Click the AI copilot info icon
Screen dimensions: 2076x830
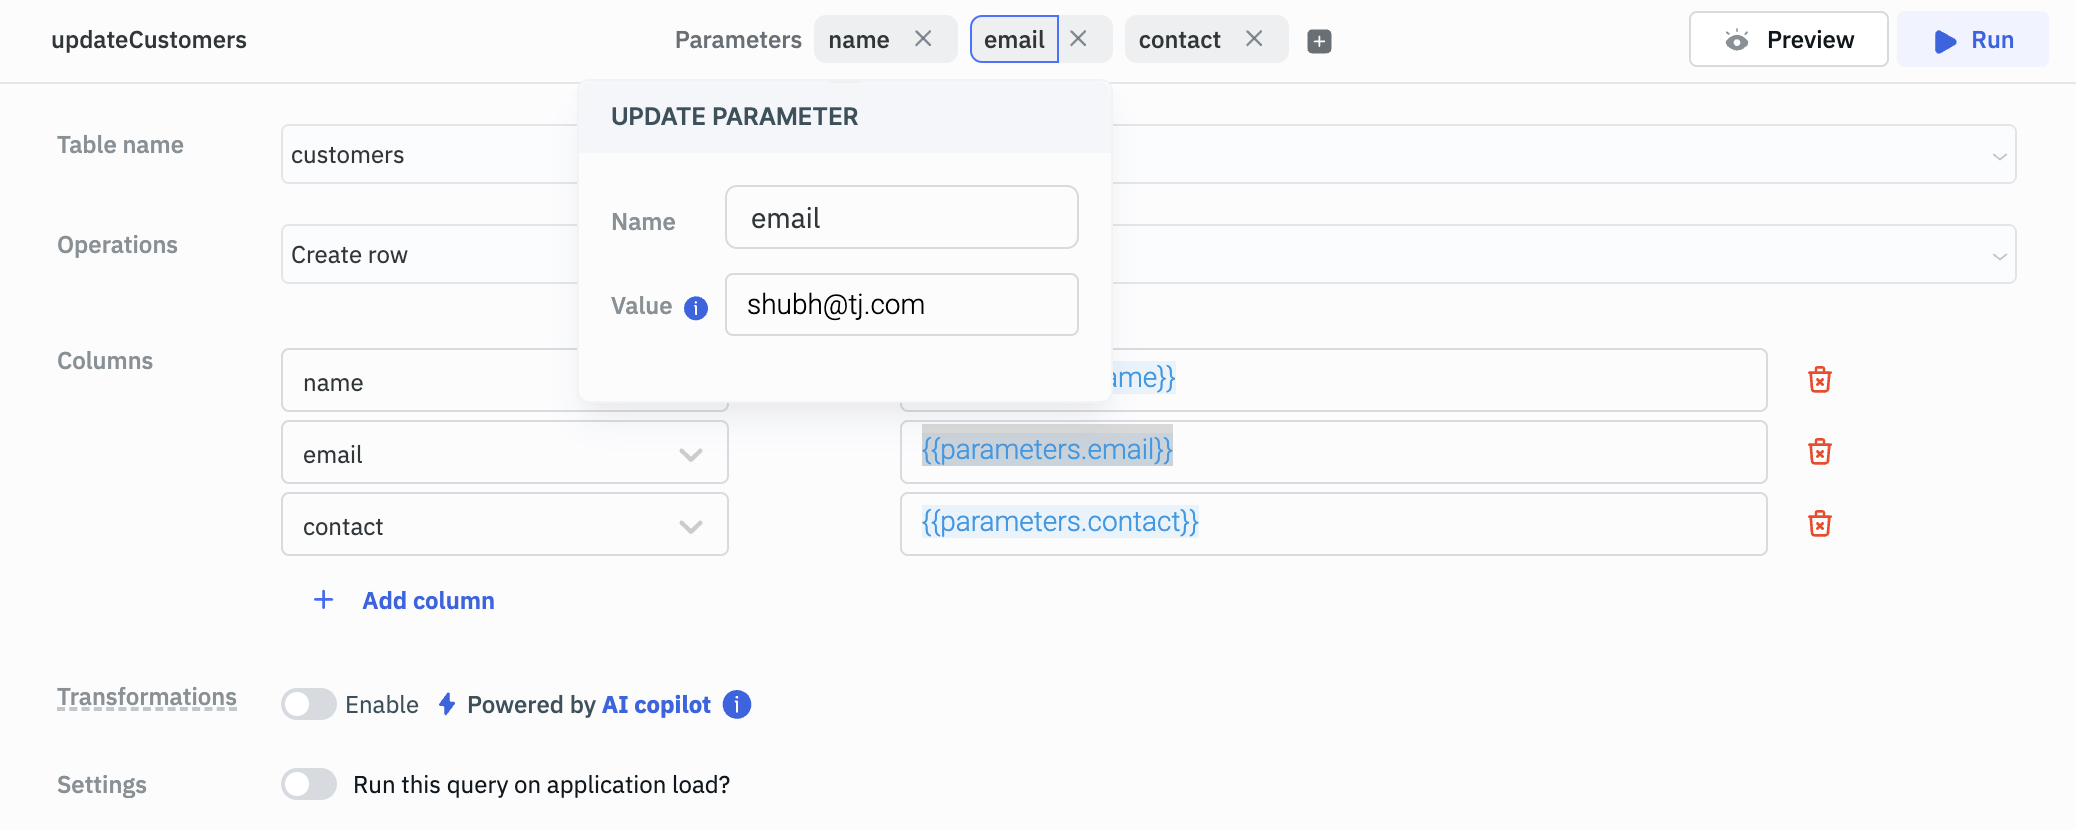tap(737, 705)
